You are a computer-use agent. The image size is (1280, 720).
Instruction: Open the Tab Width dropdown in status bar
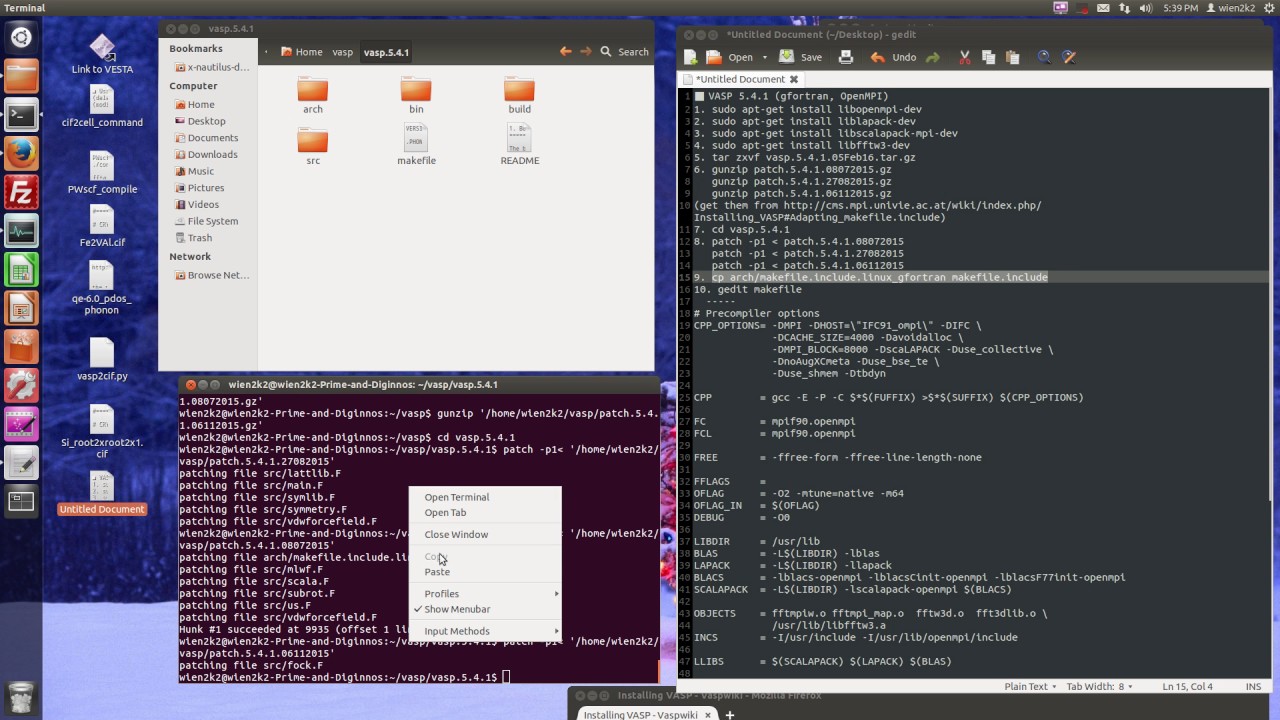tap(1100, 687)
